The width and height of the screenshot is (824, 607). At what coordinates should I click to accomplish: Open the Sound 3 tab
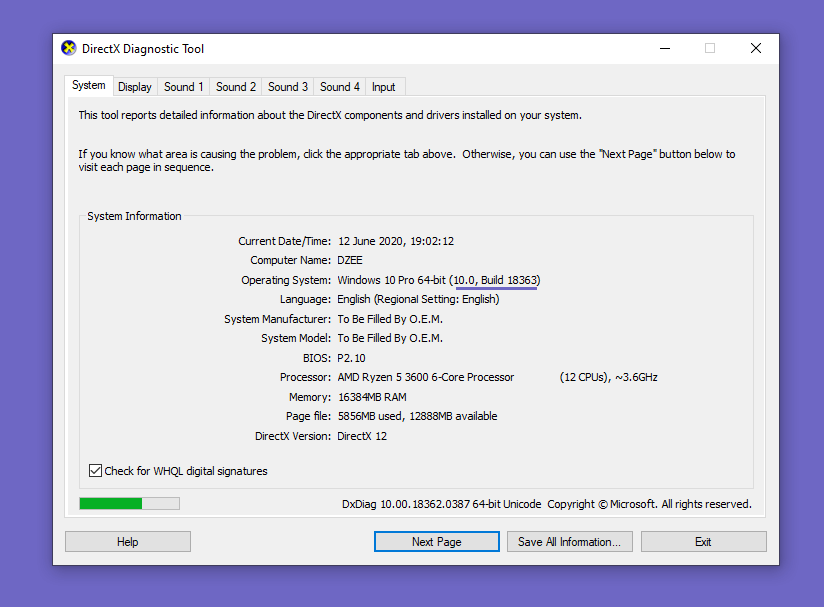287,87
